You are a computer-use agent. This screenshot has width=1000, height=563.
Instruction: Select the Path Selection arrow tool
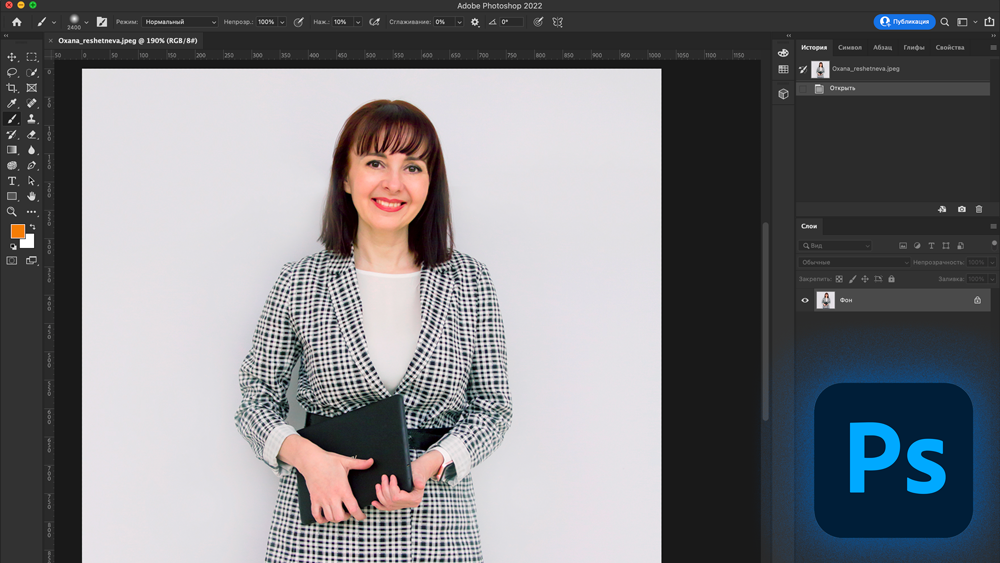[x=31, y=181]
